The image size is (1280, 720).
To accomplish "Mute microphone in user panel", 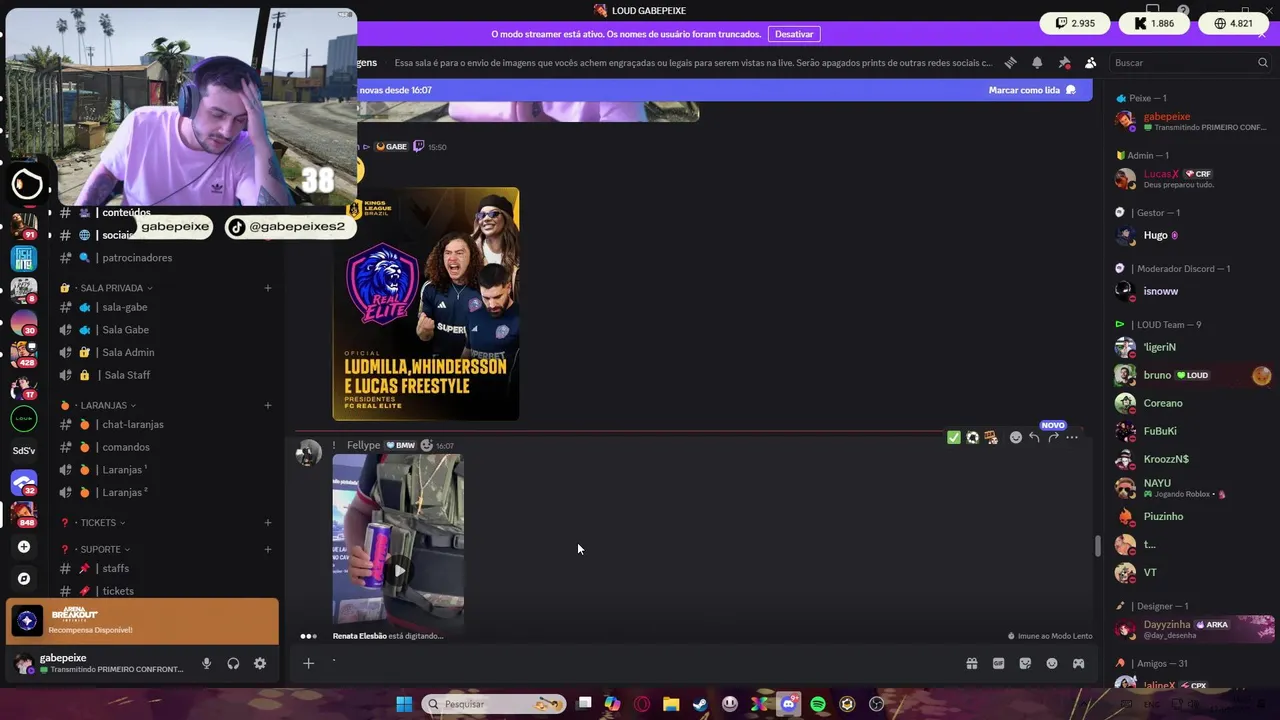I will click(x=206, y=663).
